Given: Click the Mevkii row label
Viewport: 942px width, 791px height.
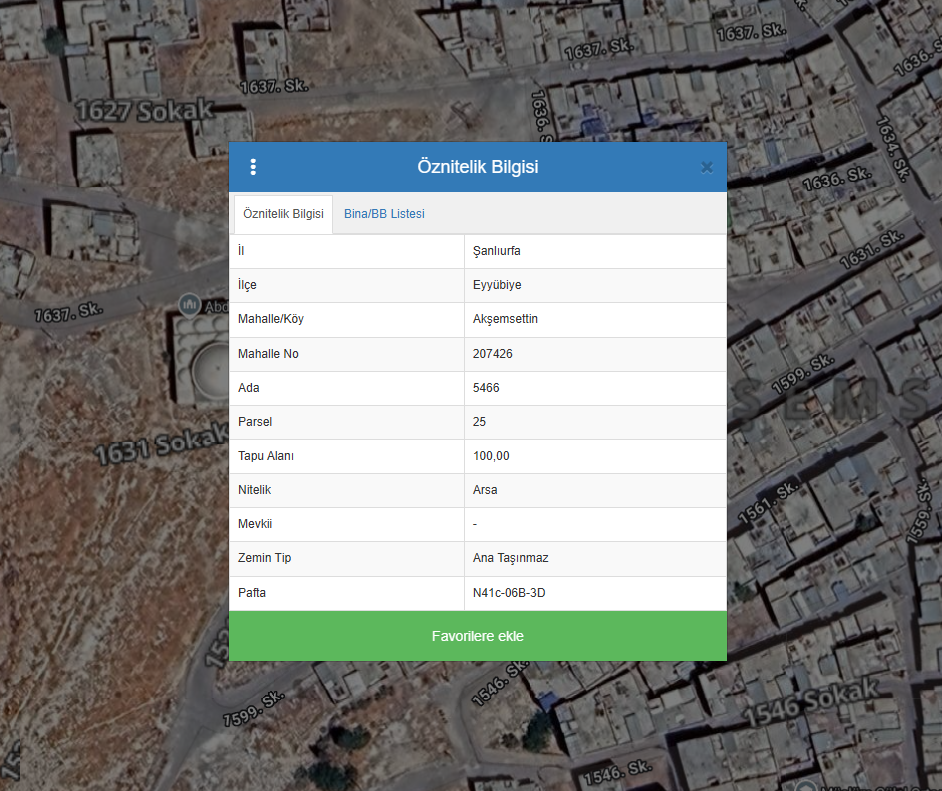Looking at the screenshot, I should point(255,524).
